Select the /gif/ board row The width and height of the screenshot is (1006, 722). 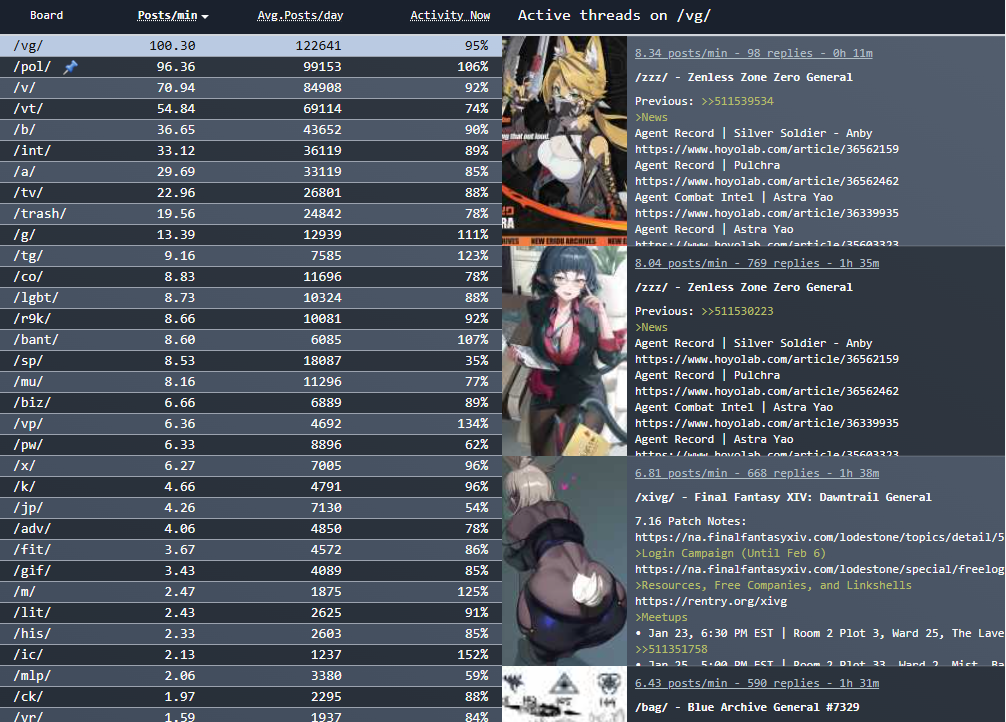(251, 571)
